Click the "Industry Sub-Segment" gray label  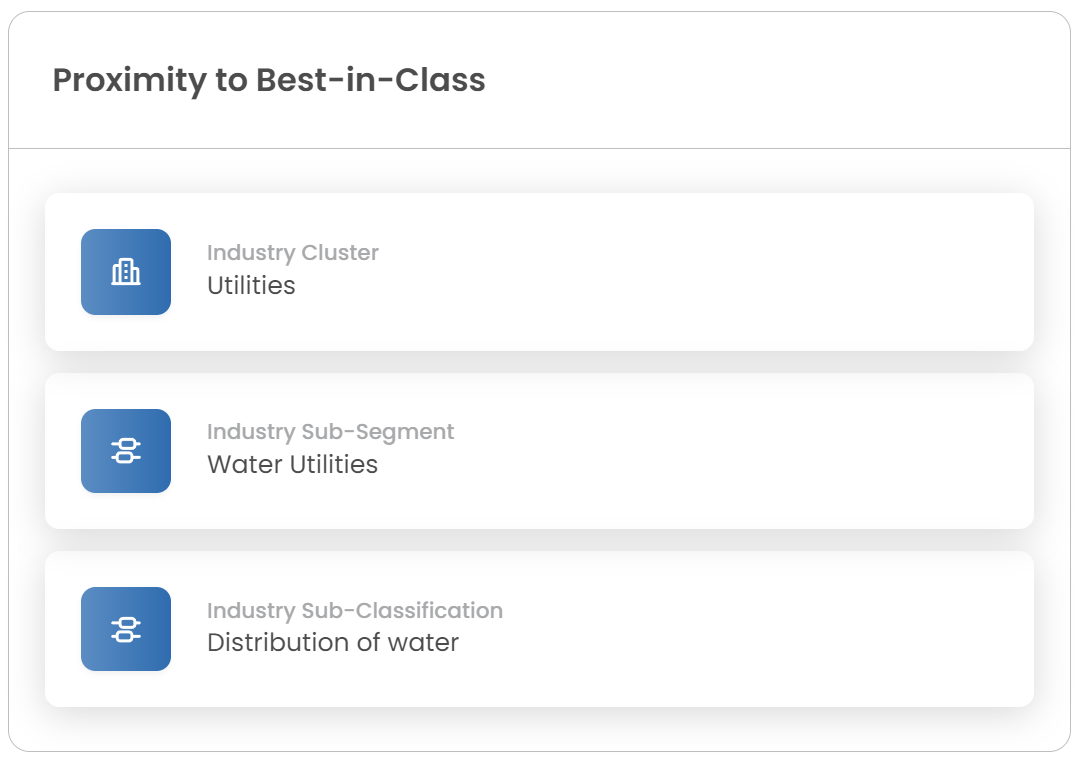click(x=330, y=432)
